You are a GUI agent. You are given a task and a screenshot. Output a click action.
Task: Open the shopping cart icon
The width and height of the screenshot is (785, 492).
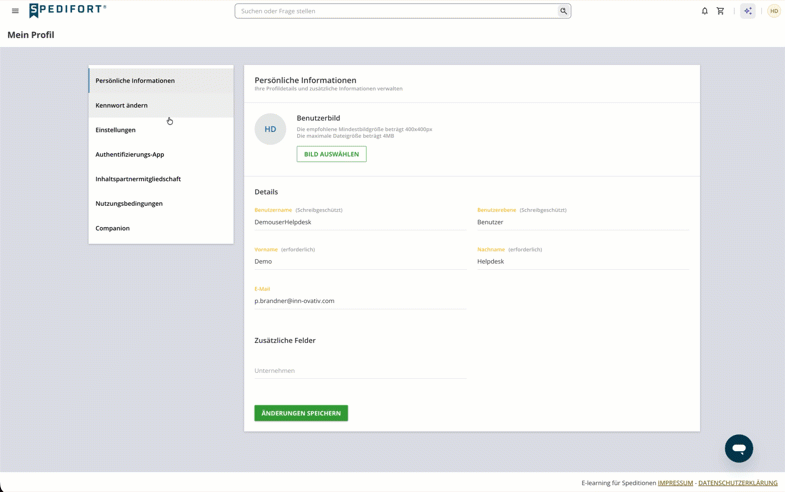pos(720,11)
